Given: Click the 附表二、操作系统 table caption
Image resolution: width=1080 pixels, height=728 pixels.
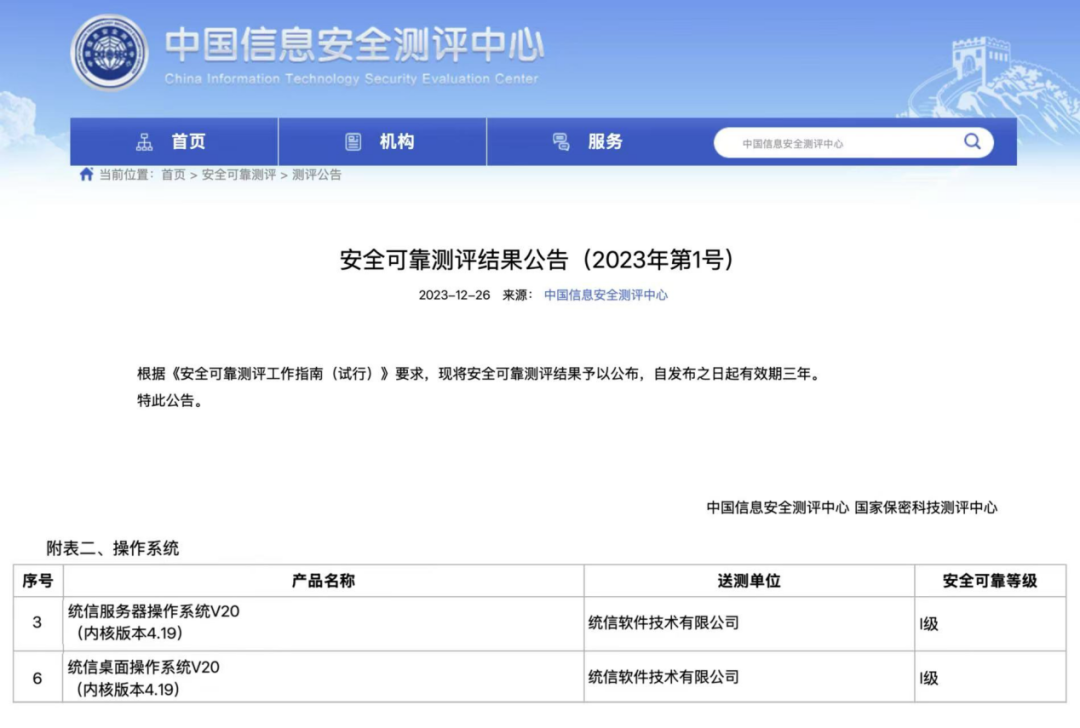Looking at the screenshot, I should click(x=112, y=548).
